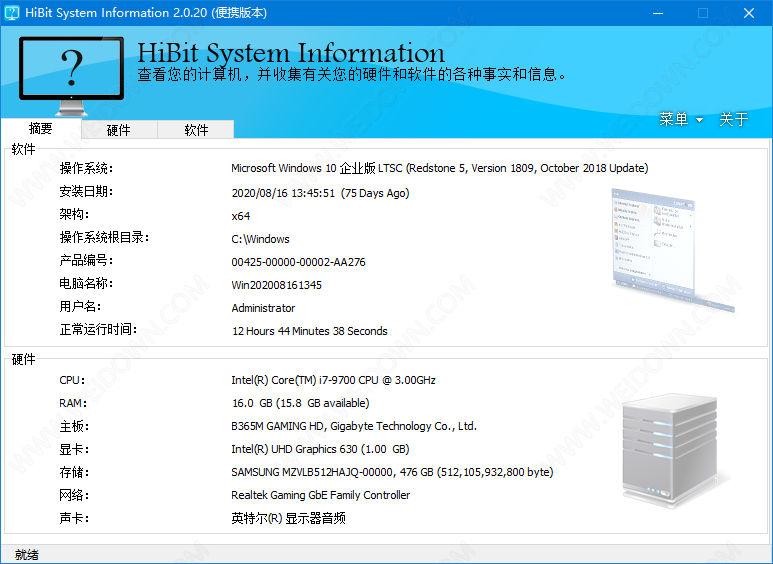Click the Windows software preview image
The height and width of the screenshot is (564, 773).
coord(673,250)
